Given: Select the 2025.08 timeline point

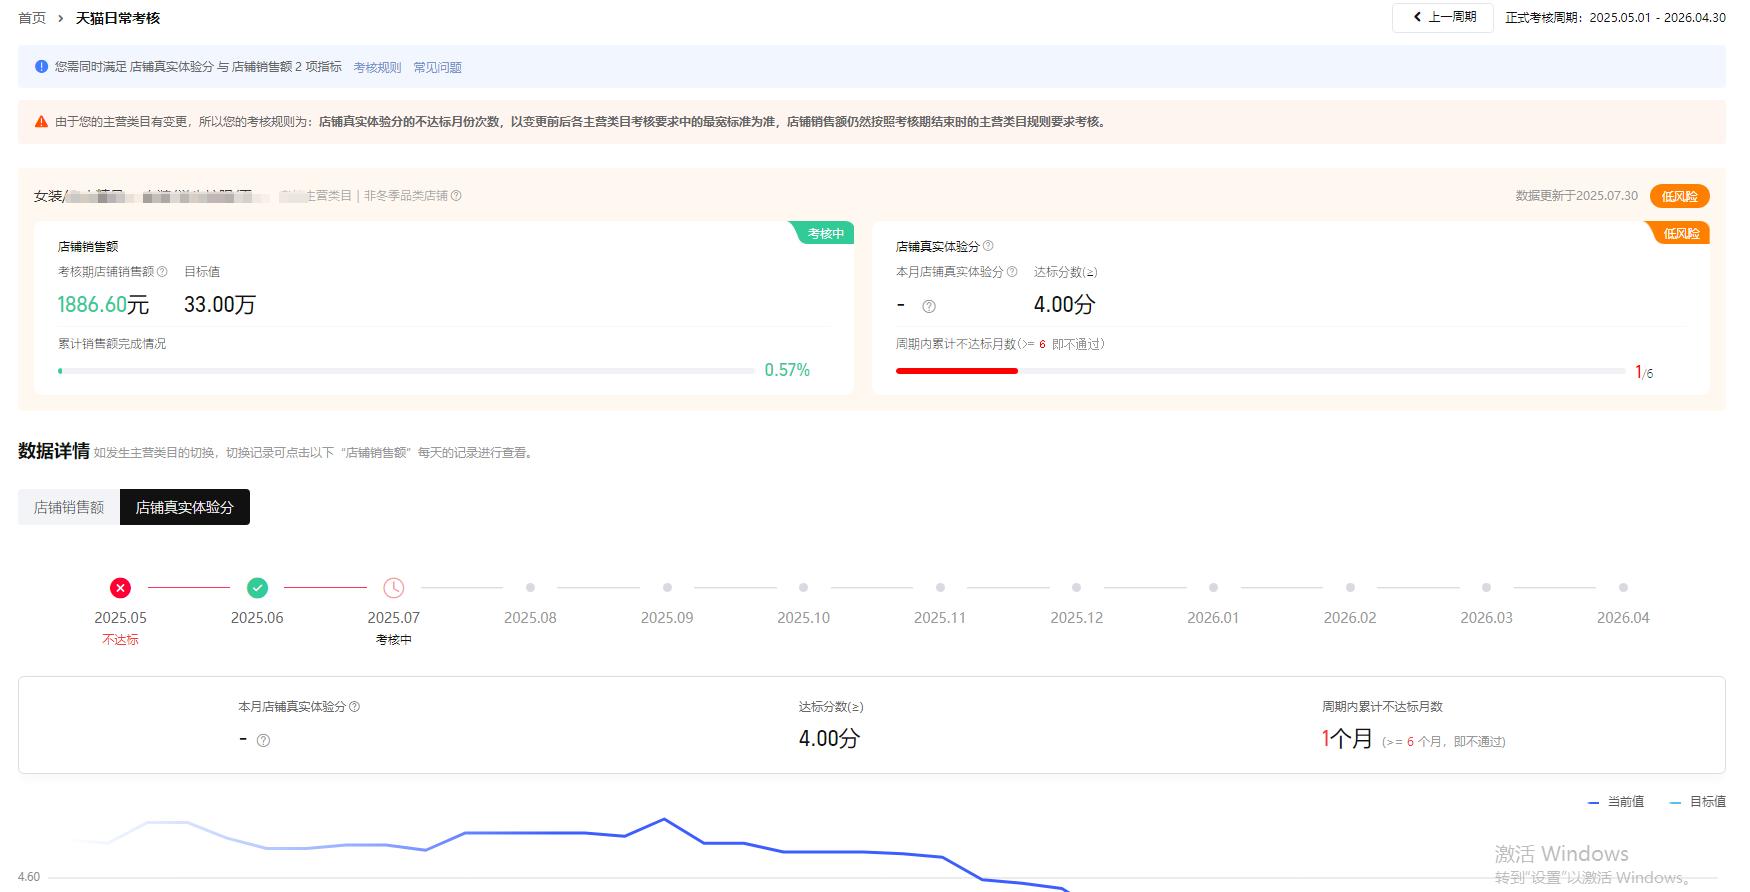Looking at the screenshot, I should point(530,588).
